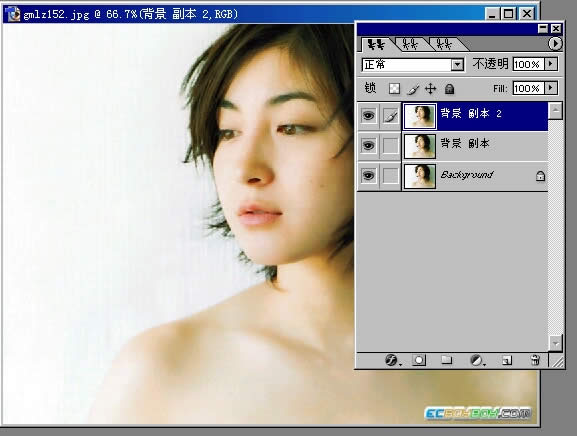Hide the 背景 副本 2 layer

point(368,116)
